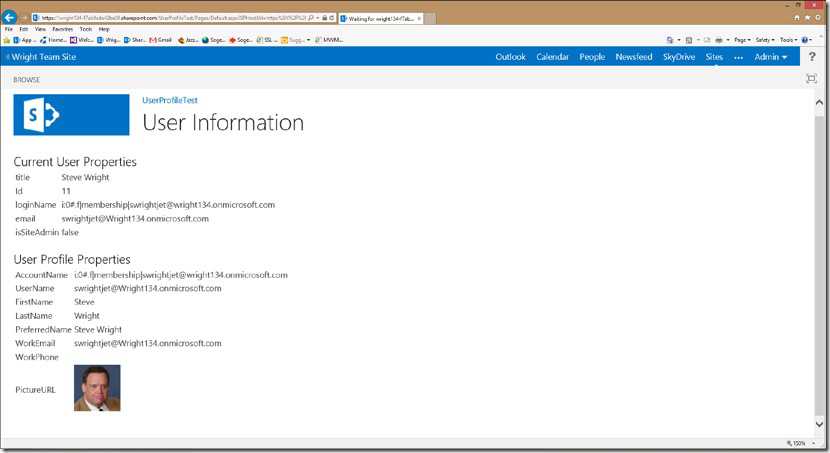830x453 pixels.
Task: Open a new tab with blank tab button
Action: click(430, 19)
